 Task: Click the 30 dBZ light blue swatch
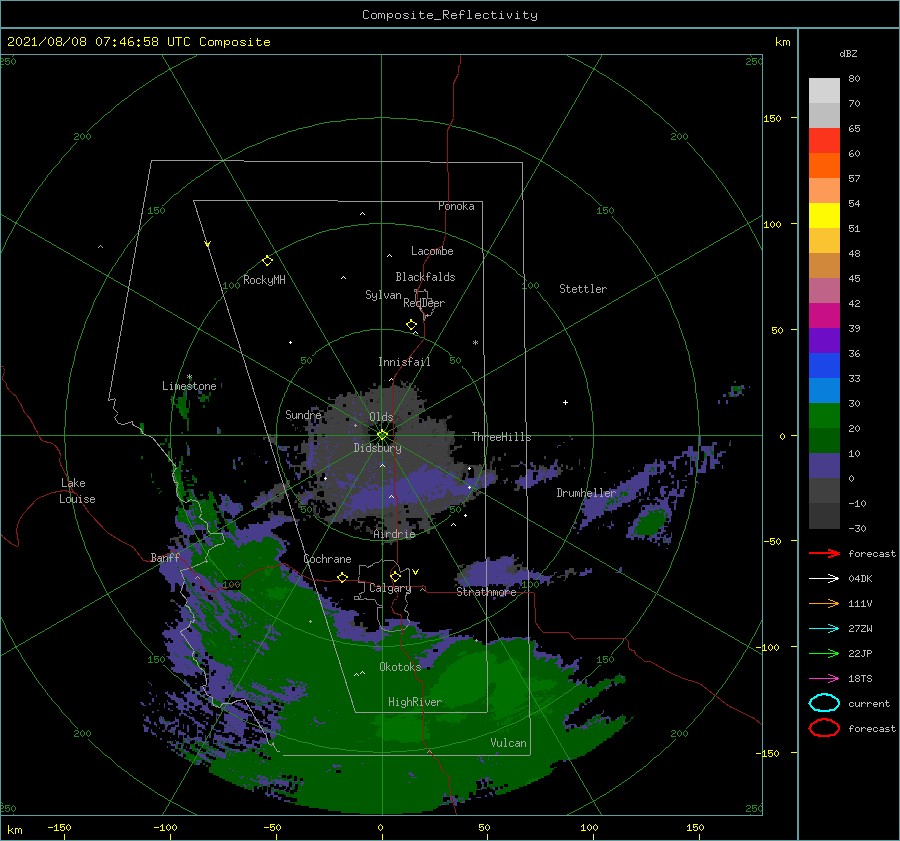(x=824, y=390)
